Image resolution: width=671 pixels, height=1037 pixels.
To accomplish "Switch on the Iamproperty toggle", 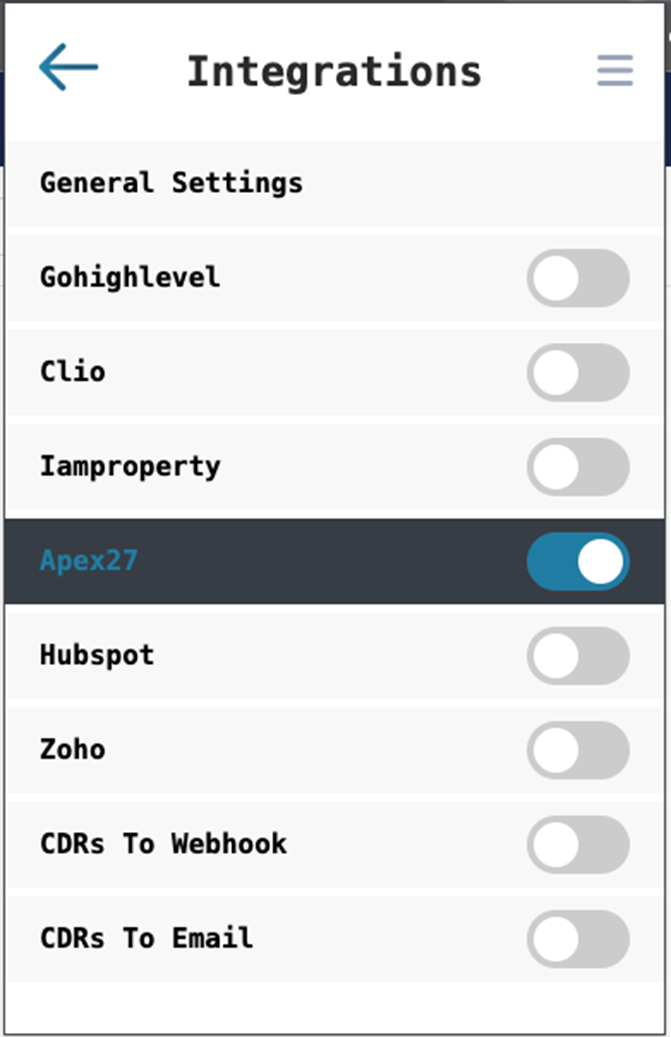I will (x=578, y=466).
